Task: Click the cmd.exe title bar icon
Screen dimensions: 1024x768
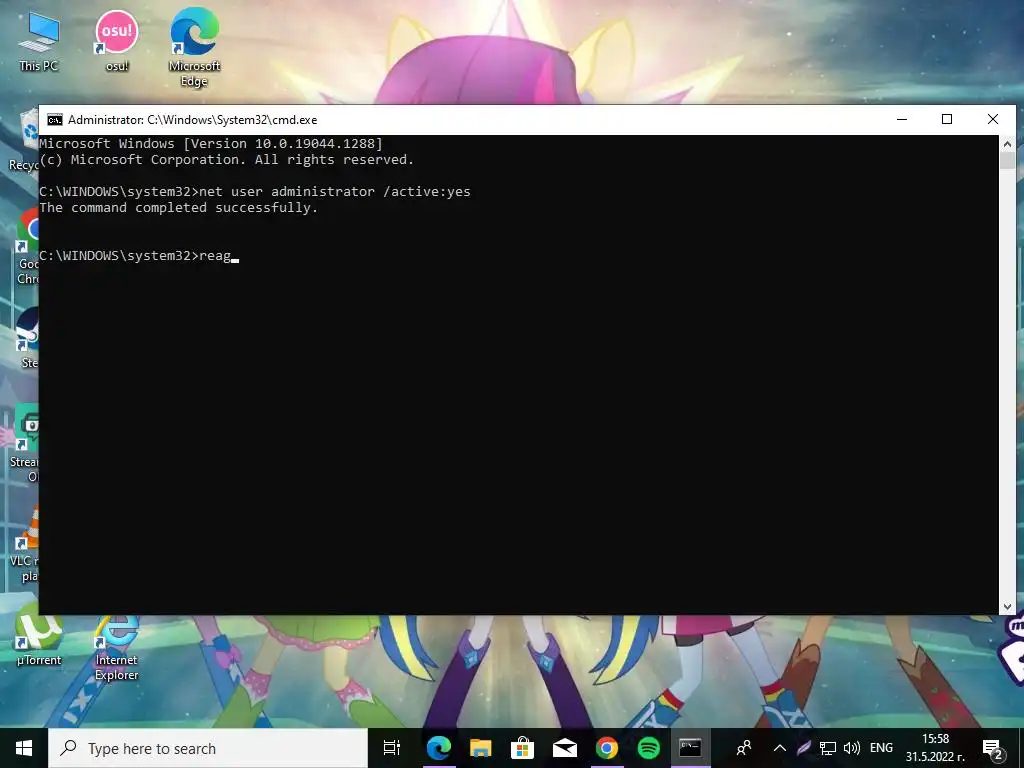Action: [55, 120]
